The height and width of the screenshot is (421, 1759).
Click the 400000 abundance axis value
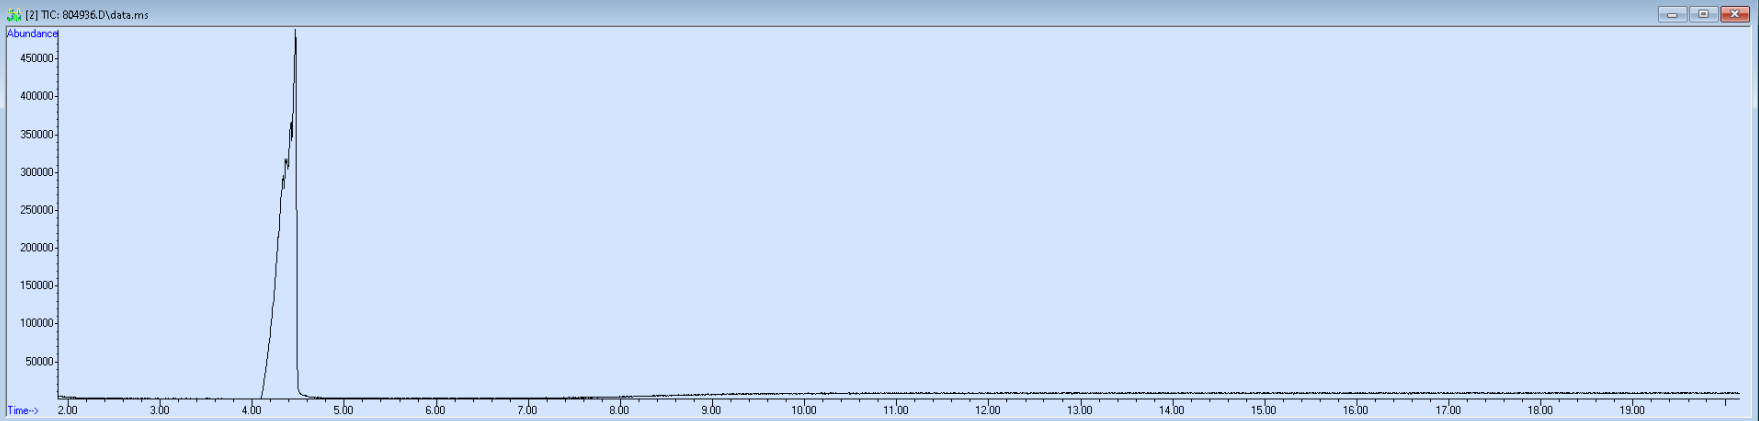(x=36, y=96)
